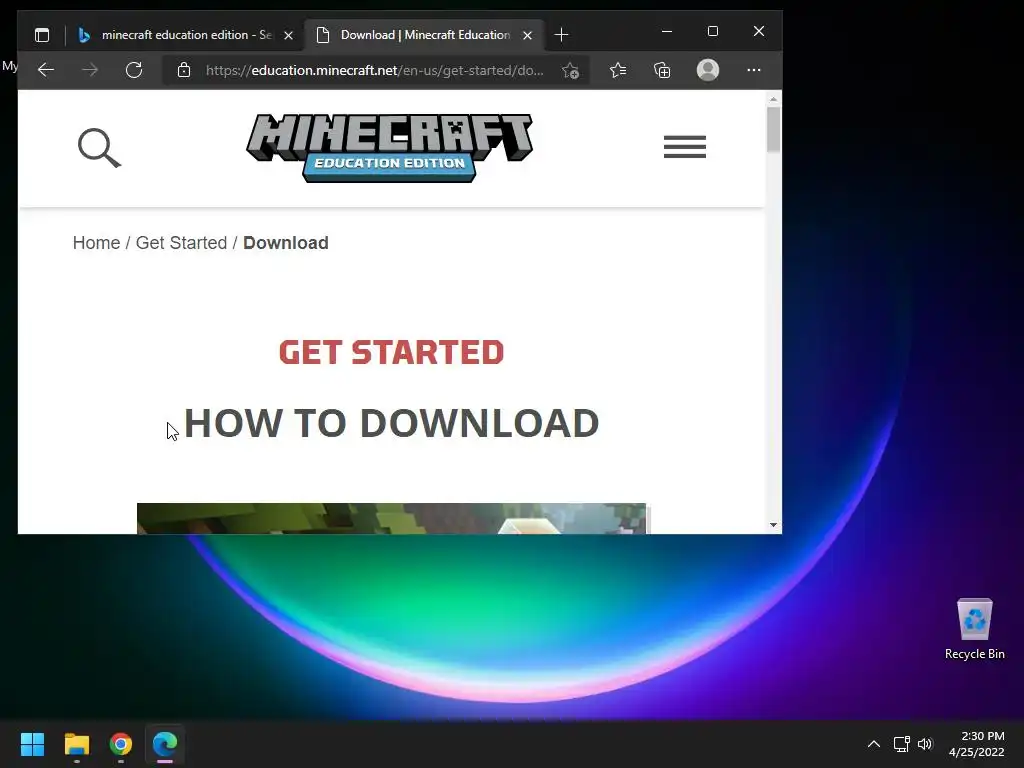This screenshot has width=1024, height=768.
Task: Close the Download | Minecraft Education tab
Action: coord(527,35)
